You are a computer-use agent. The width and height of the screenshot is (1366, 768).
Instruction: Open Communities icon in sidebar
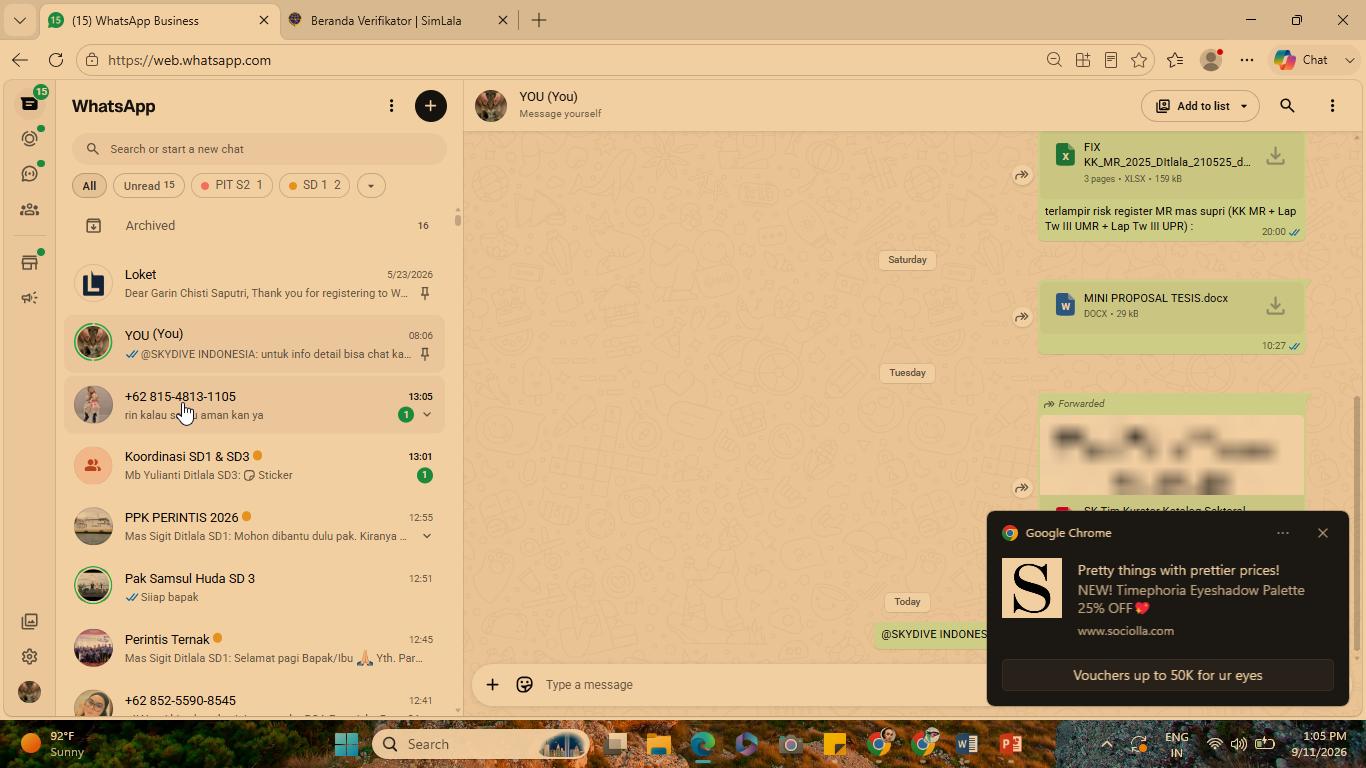29,210
